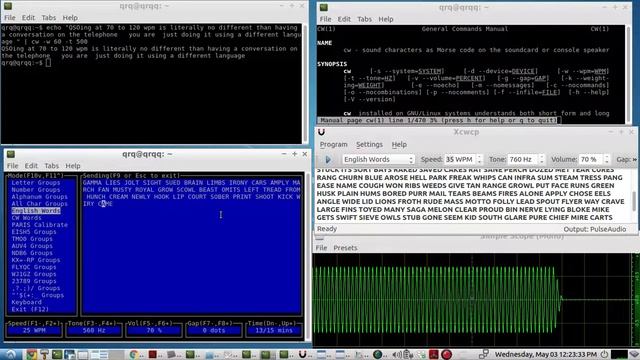Click the 13/15 mins time box in cwcp

pyautogui.click(x=273, y=330)
